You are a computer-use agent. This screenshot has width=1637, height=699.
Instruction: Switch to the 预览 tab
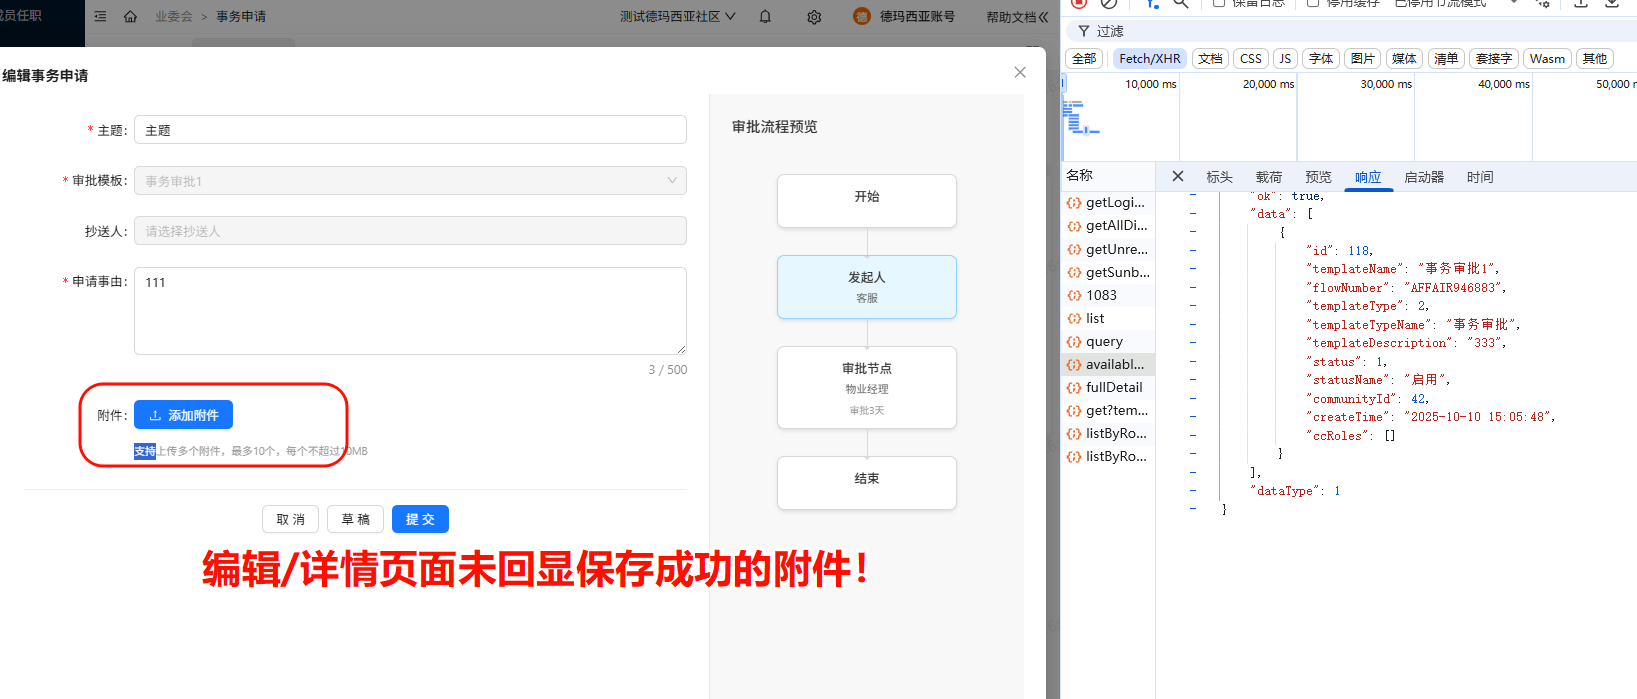pyautogui.click(x=1318, y=177)
